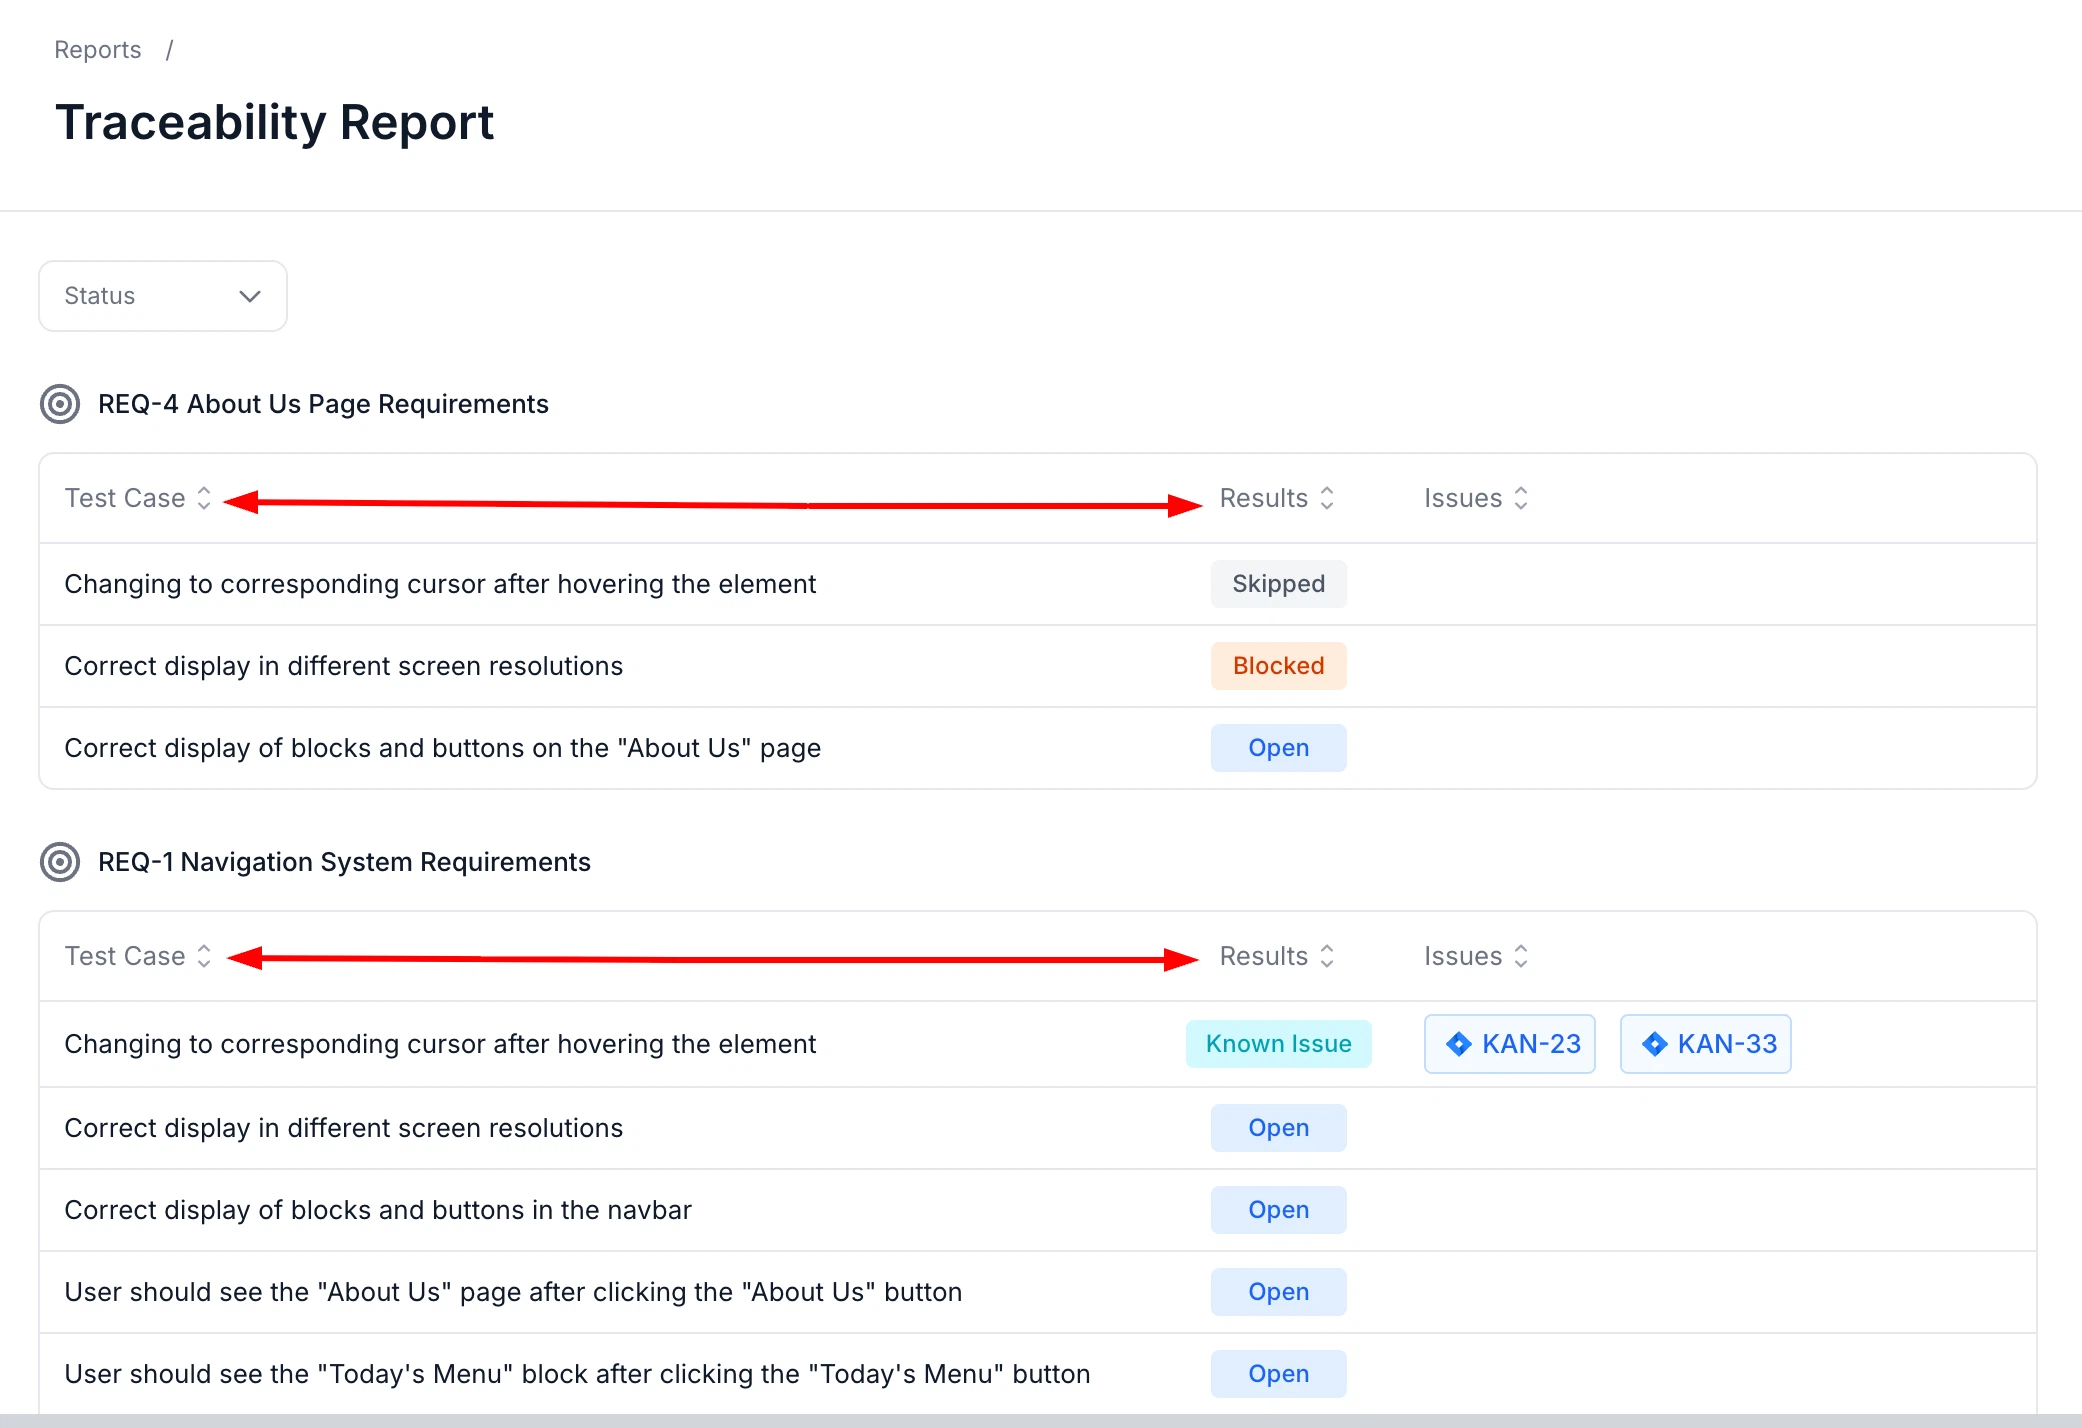Viewport: 2082px width, 1428px height.
Task: Select REQ-4 test "Changing to corresponding cursor"
Action: click(x=440, y=584)
